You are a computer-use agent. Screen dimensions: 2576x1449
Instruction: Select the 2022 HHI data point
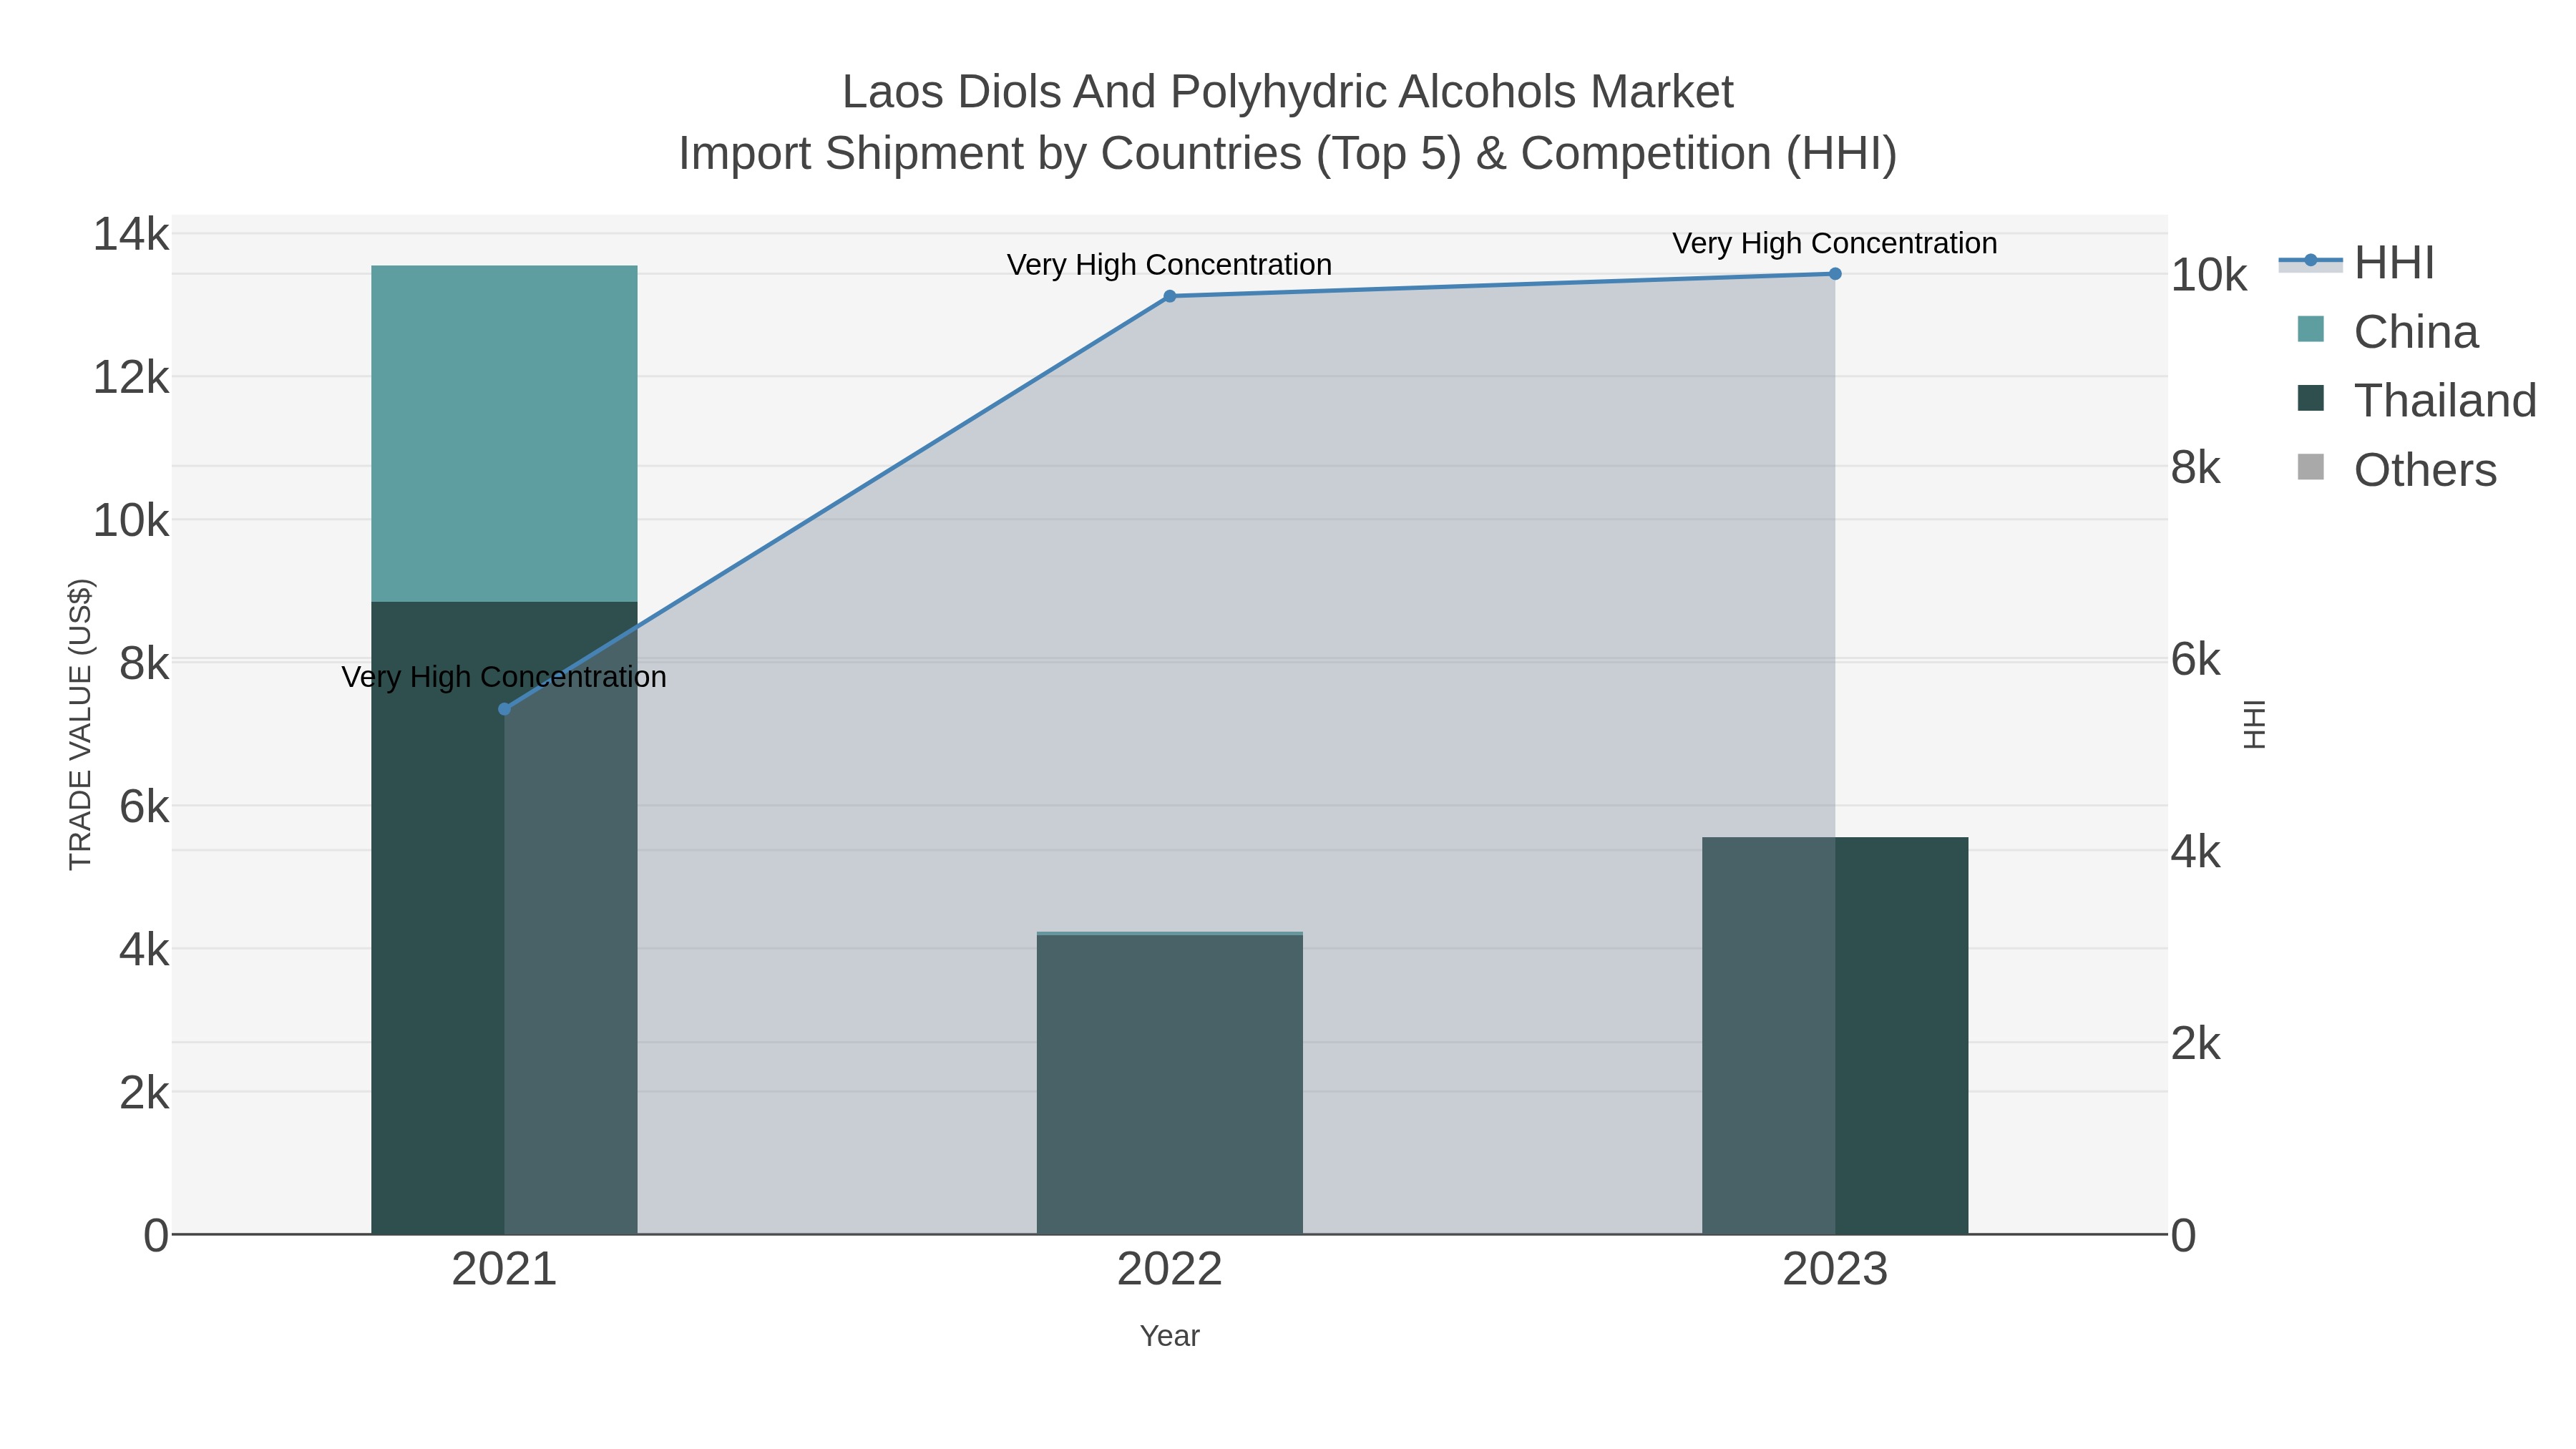pyautogui.click(x=1170, y=296)
